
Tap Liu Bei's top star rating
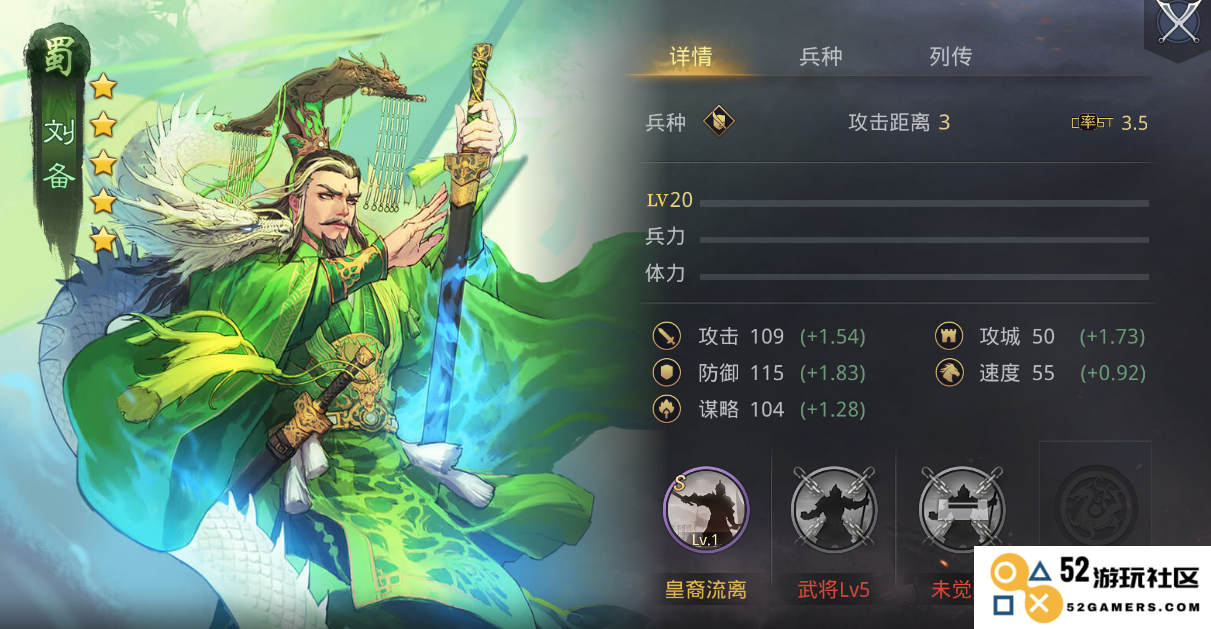point(104,87)
